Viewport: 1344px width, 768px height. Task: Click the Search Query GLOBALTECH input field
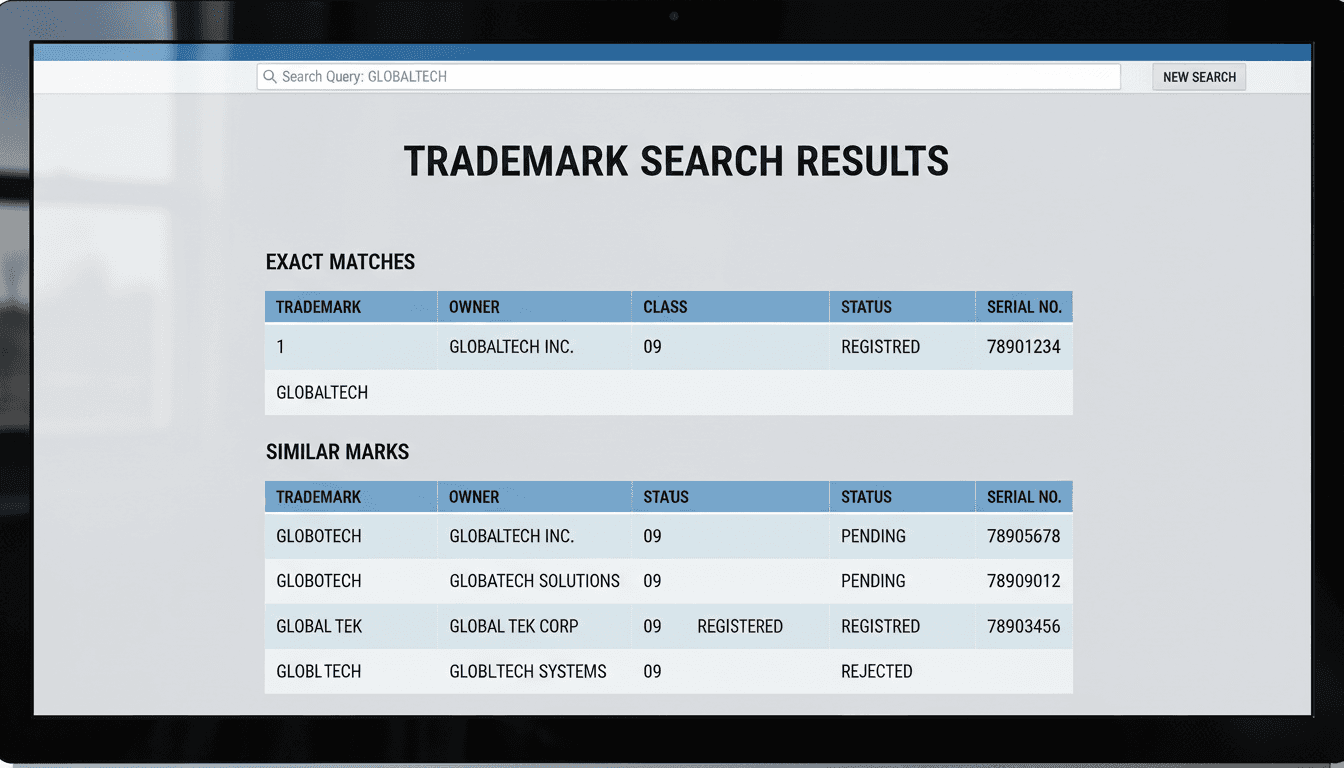[x=688, y=77]
